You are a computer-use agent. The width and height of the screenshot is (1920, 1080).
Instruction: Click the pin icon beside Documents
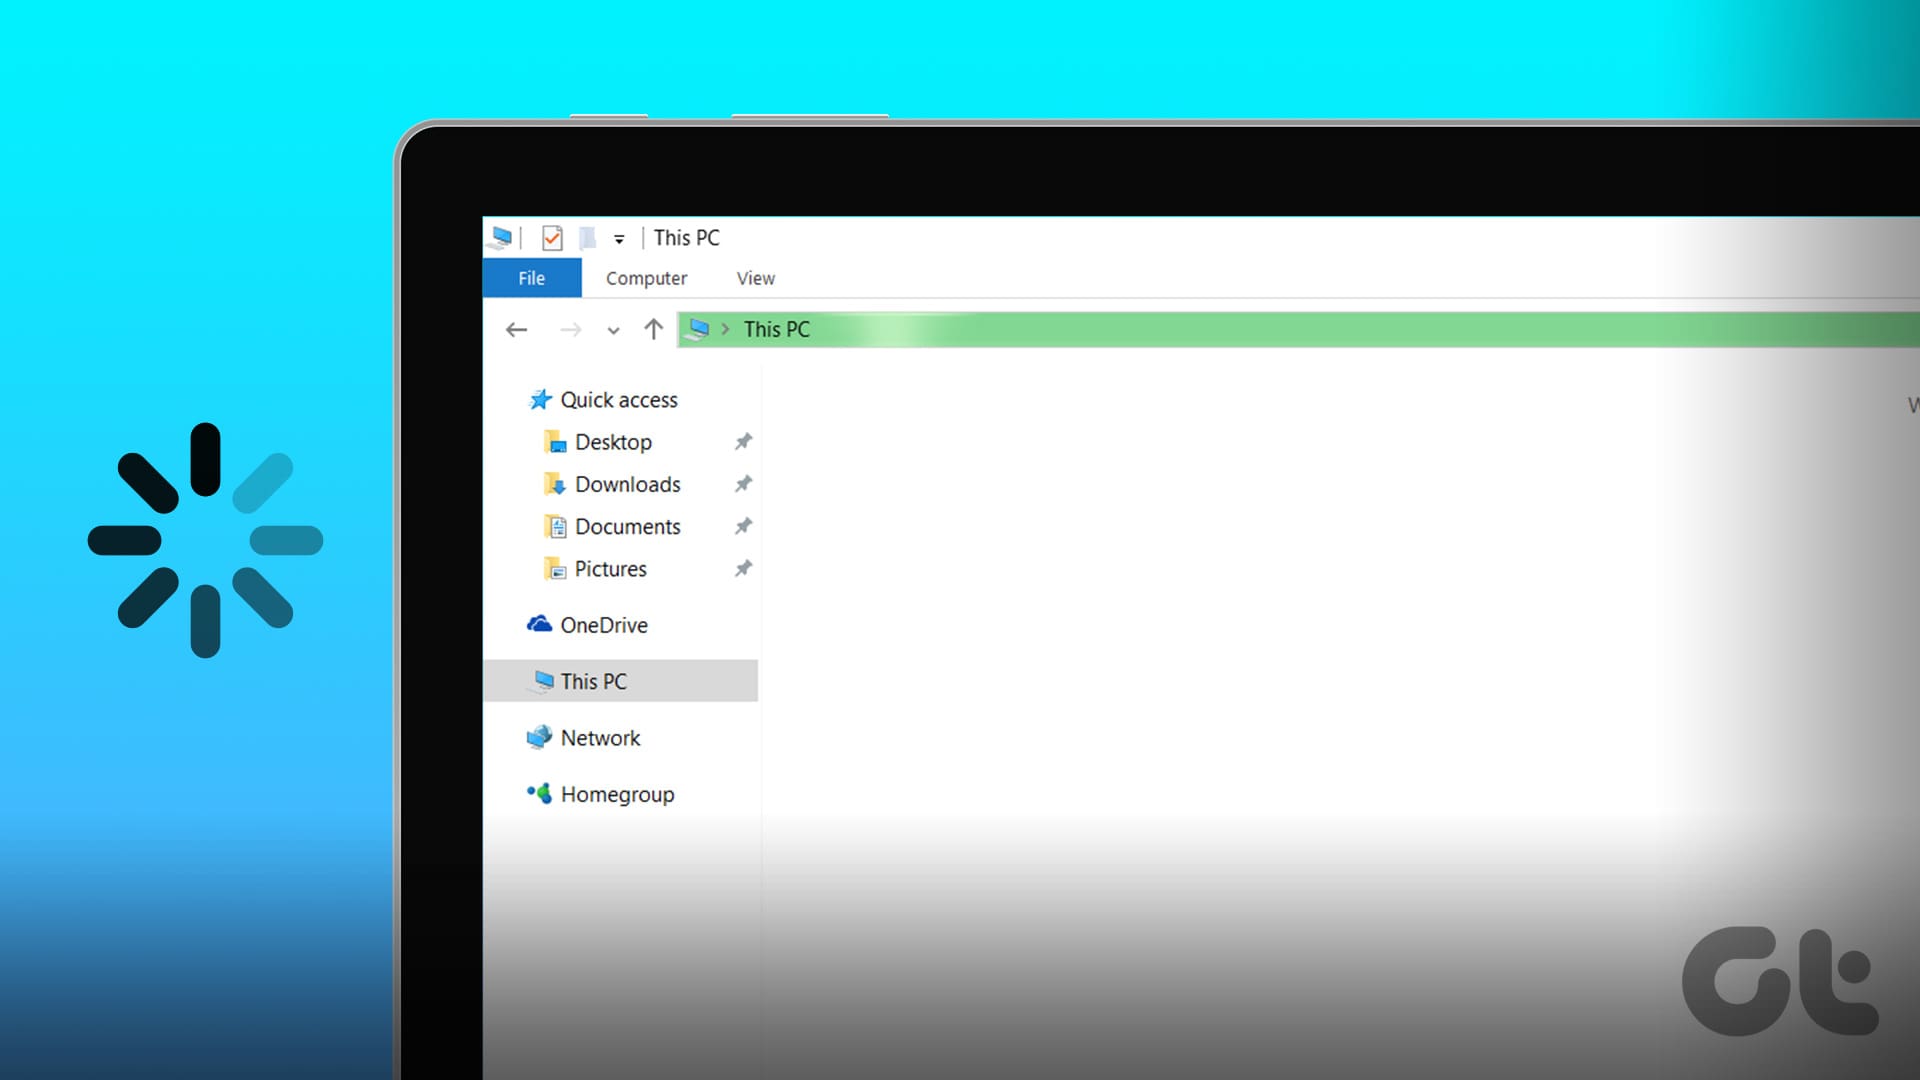click(x=743, y=526)
